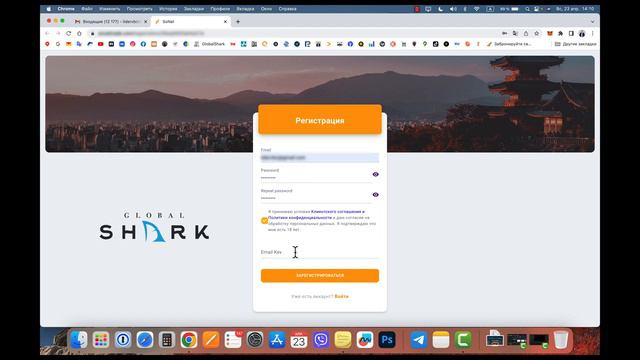Screen dimensions: 640x360
Task: Open Reminders with red badge in Dock
Action: (x=233, y=340)
